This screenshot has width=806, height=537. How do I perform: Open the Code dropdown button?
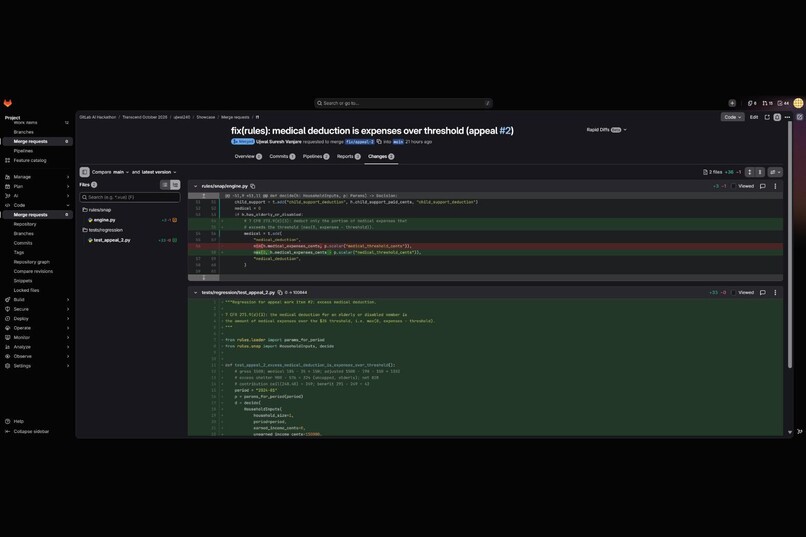(732, 117)
